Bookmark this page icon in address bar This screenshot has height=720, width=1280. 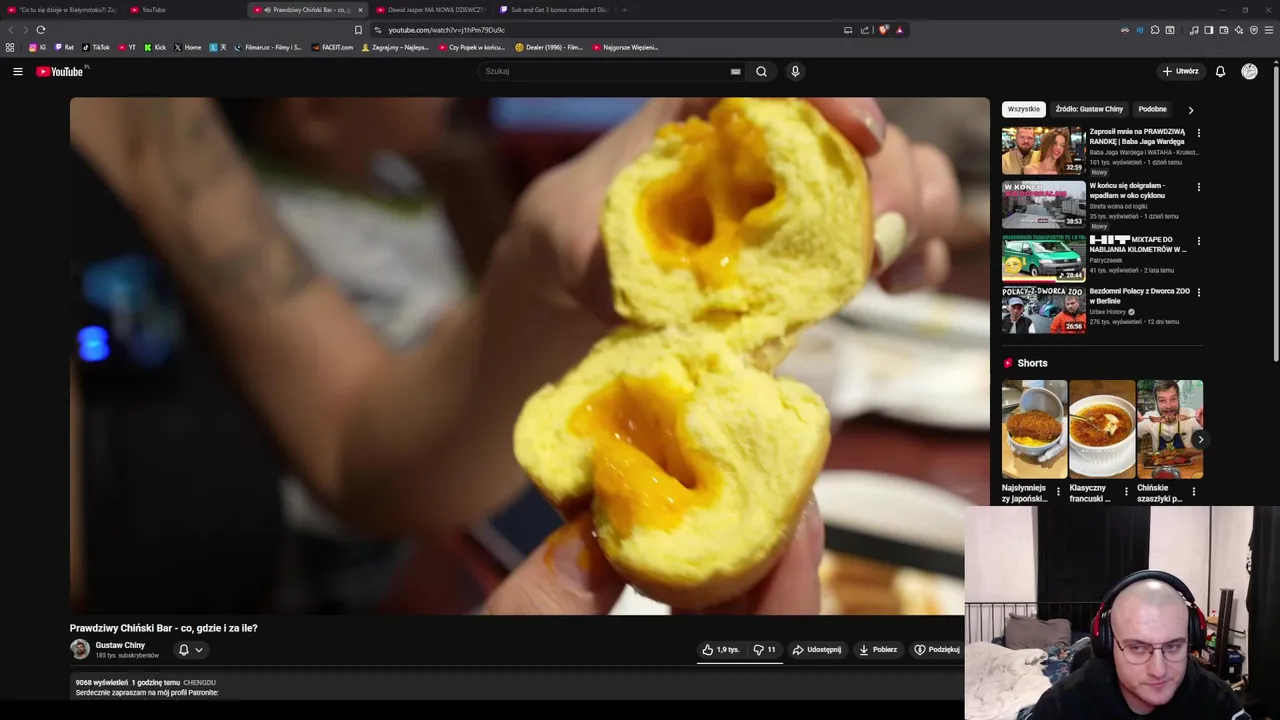[x=358, y=30]
